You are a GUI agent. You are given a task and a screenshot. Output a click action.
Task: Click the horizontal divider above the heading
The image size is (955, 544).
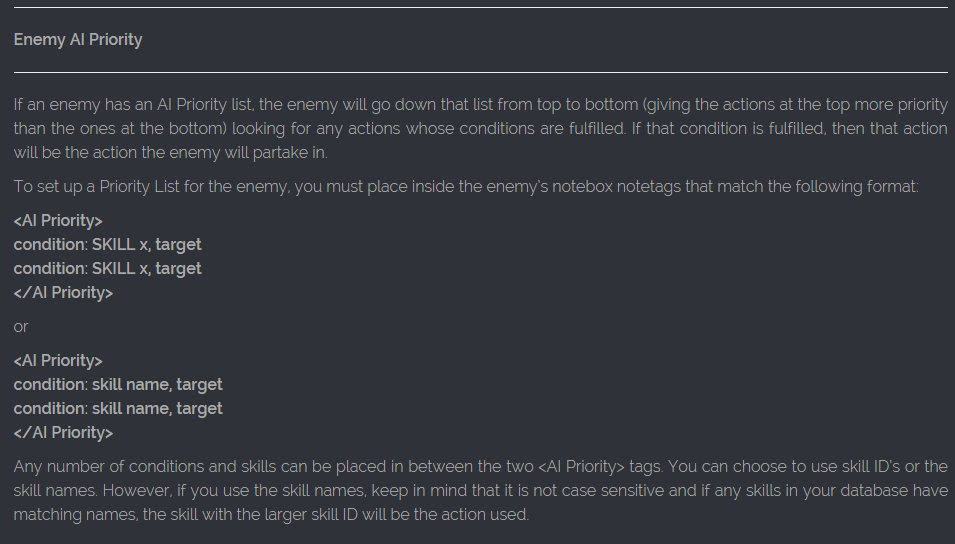(480, 8)
